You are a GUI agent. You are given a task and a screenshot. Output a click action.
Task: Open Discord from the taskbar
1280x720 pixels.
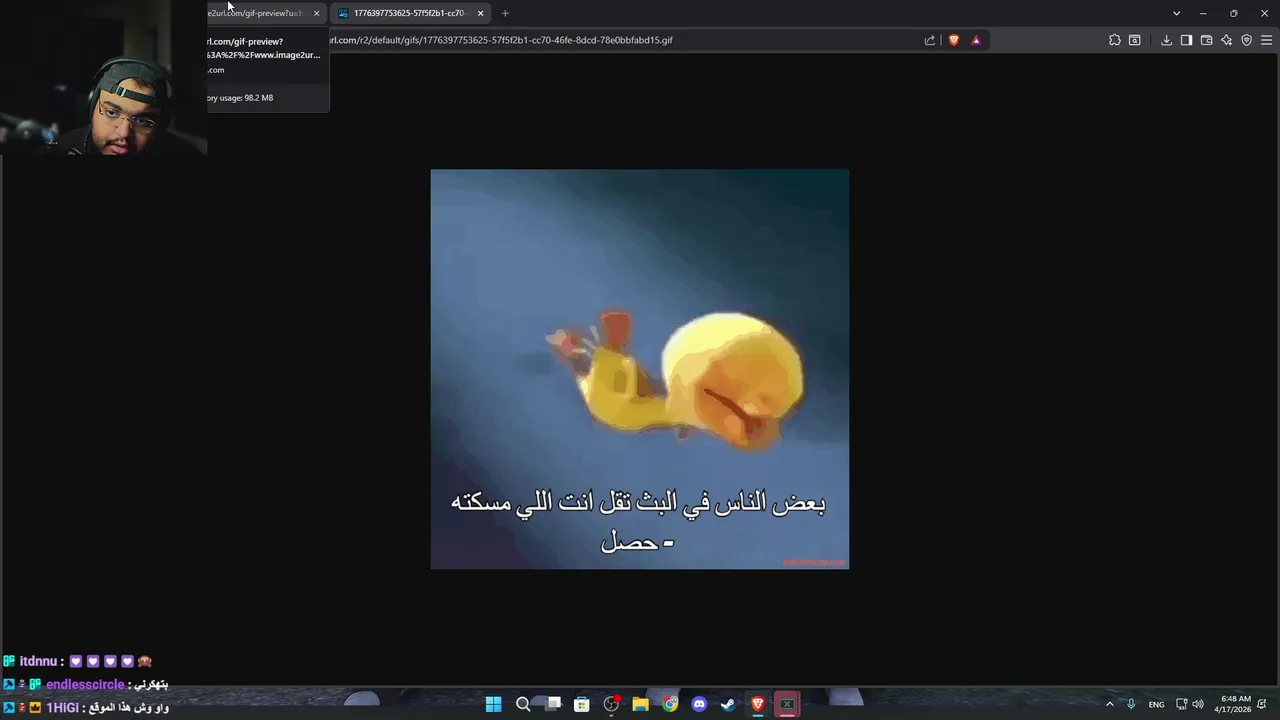click(x=699, y=704)
